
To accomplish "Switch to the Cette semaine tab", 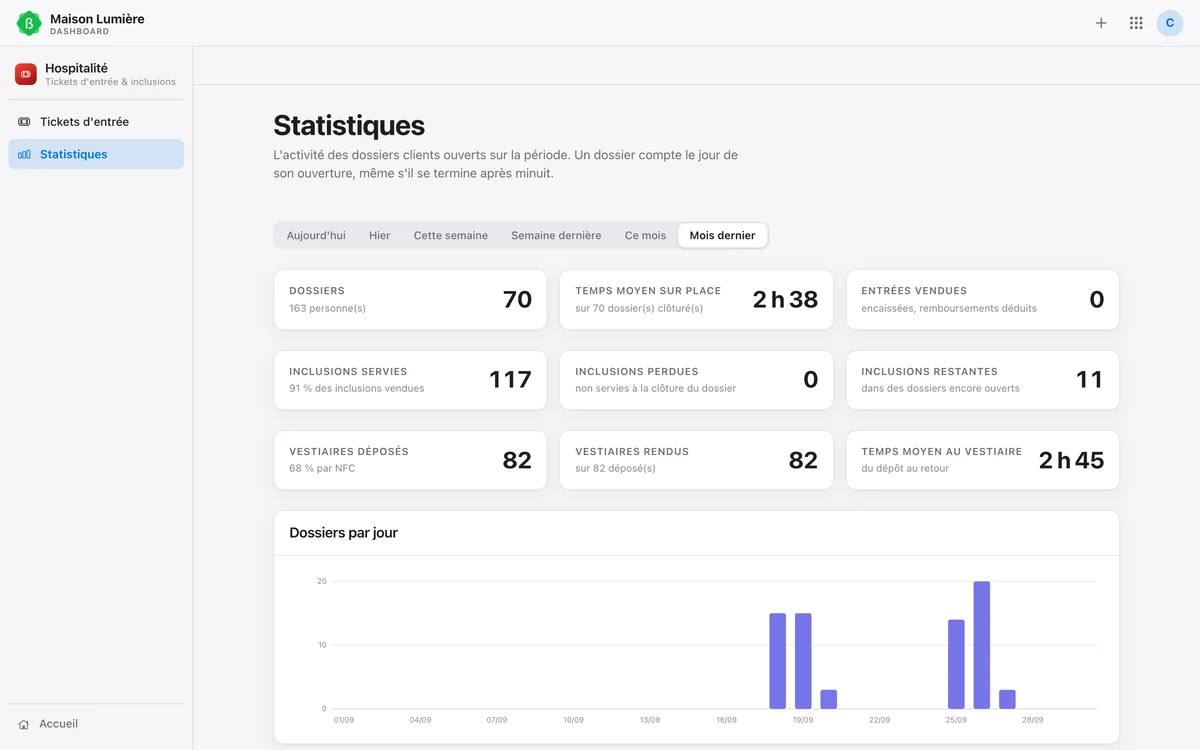I will point(451,236).
